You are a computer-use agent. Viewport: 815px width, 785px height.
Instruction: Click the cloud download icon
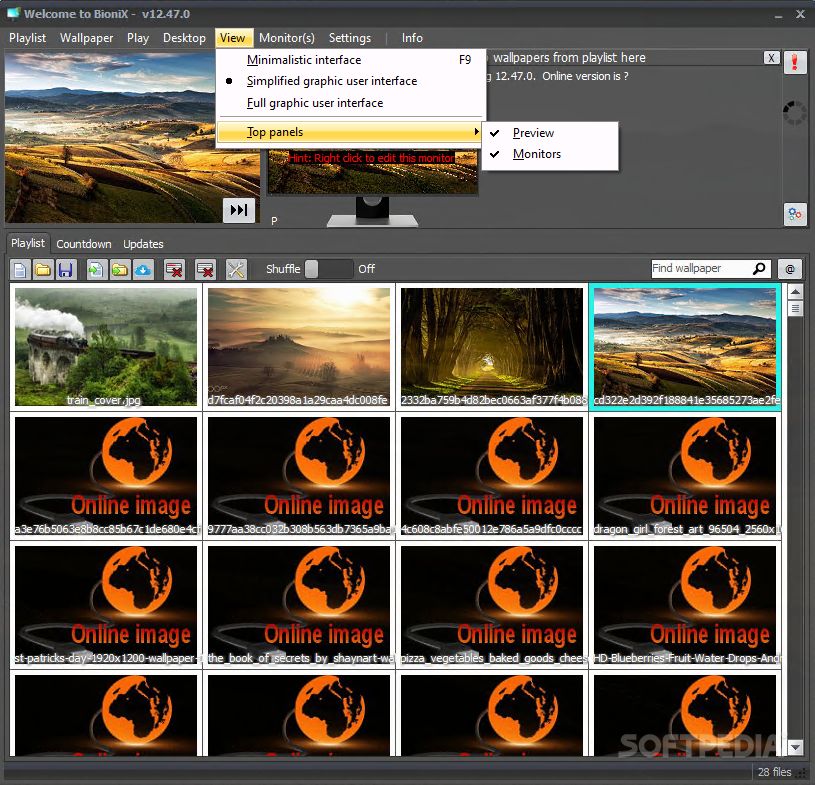[x=143, y=269]
